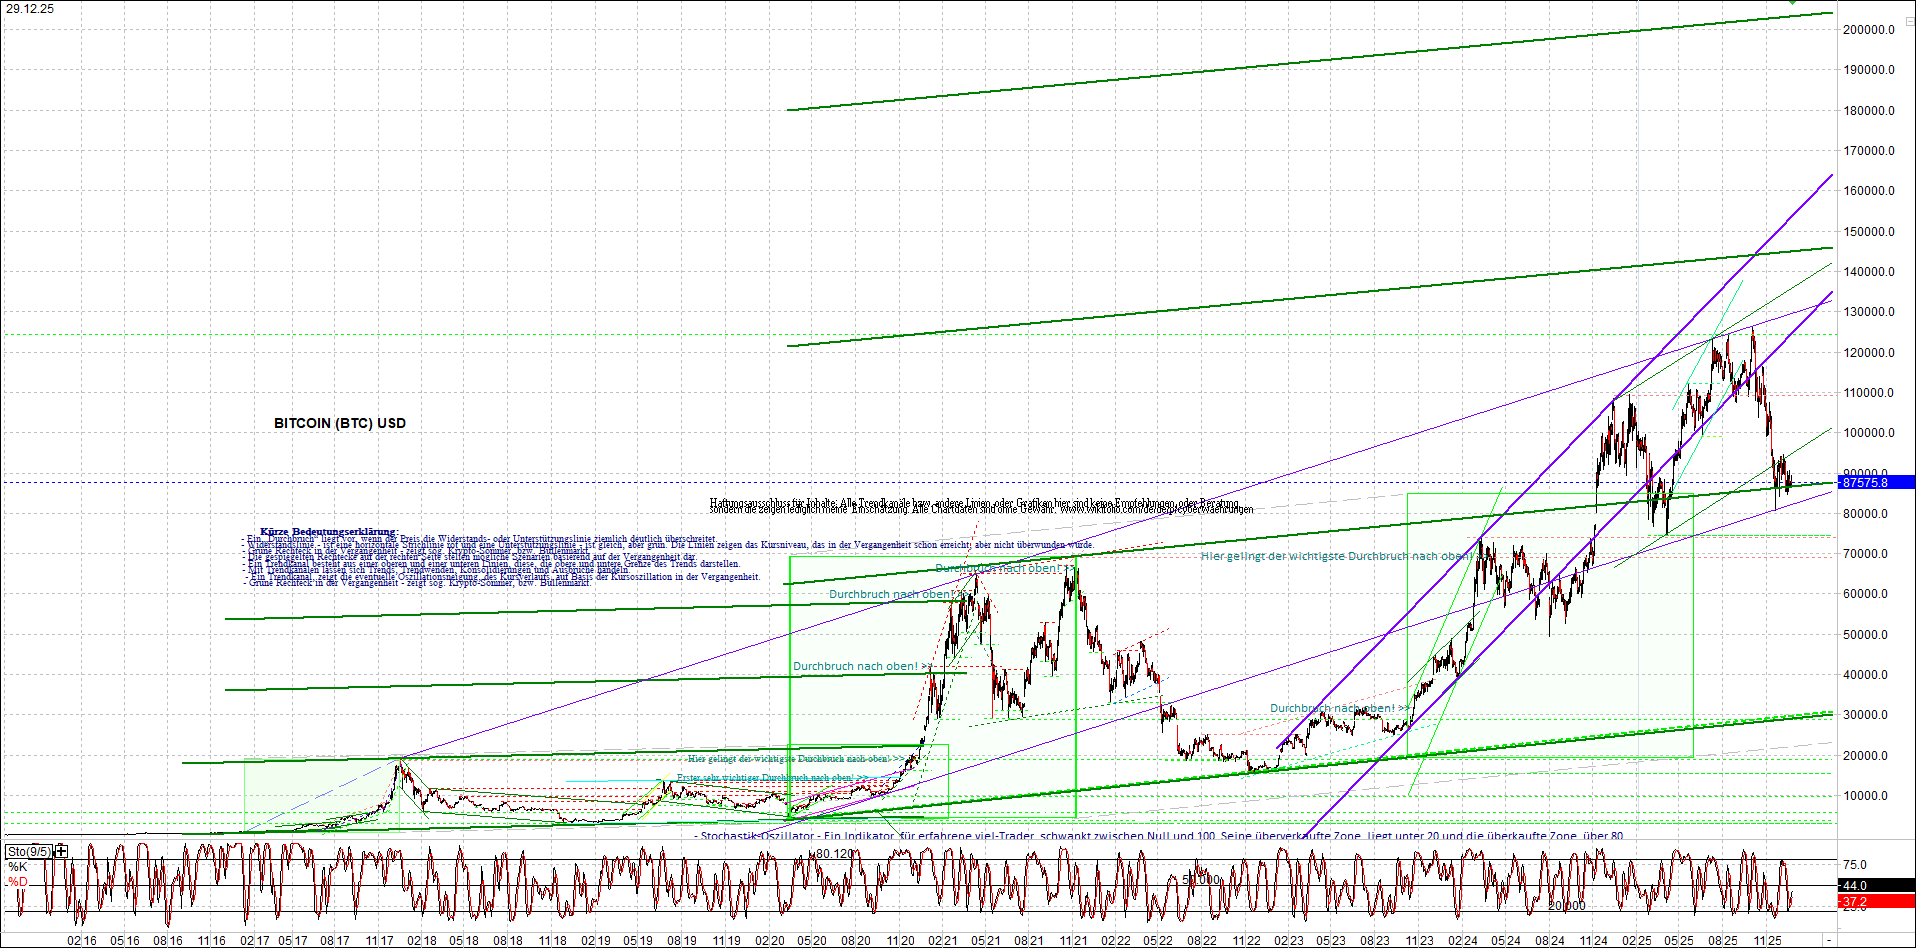Click the %D legend marker in the stochastic pane
The image size is (1916, 948).
click(17, 881)
